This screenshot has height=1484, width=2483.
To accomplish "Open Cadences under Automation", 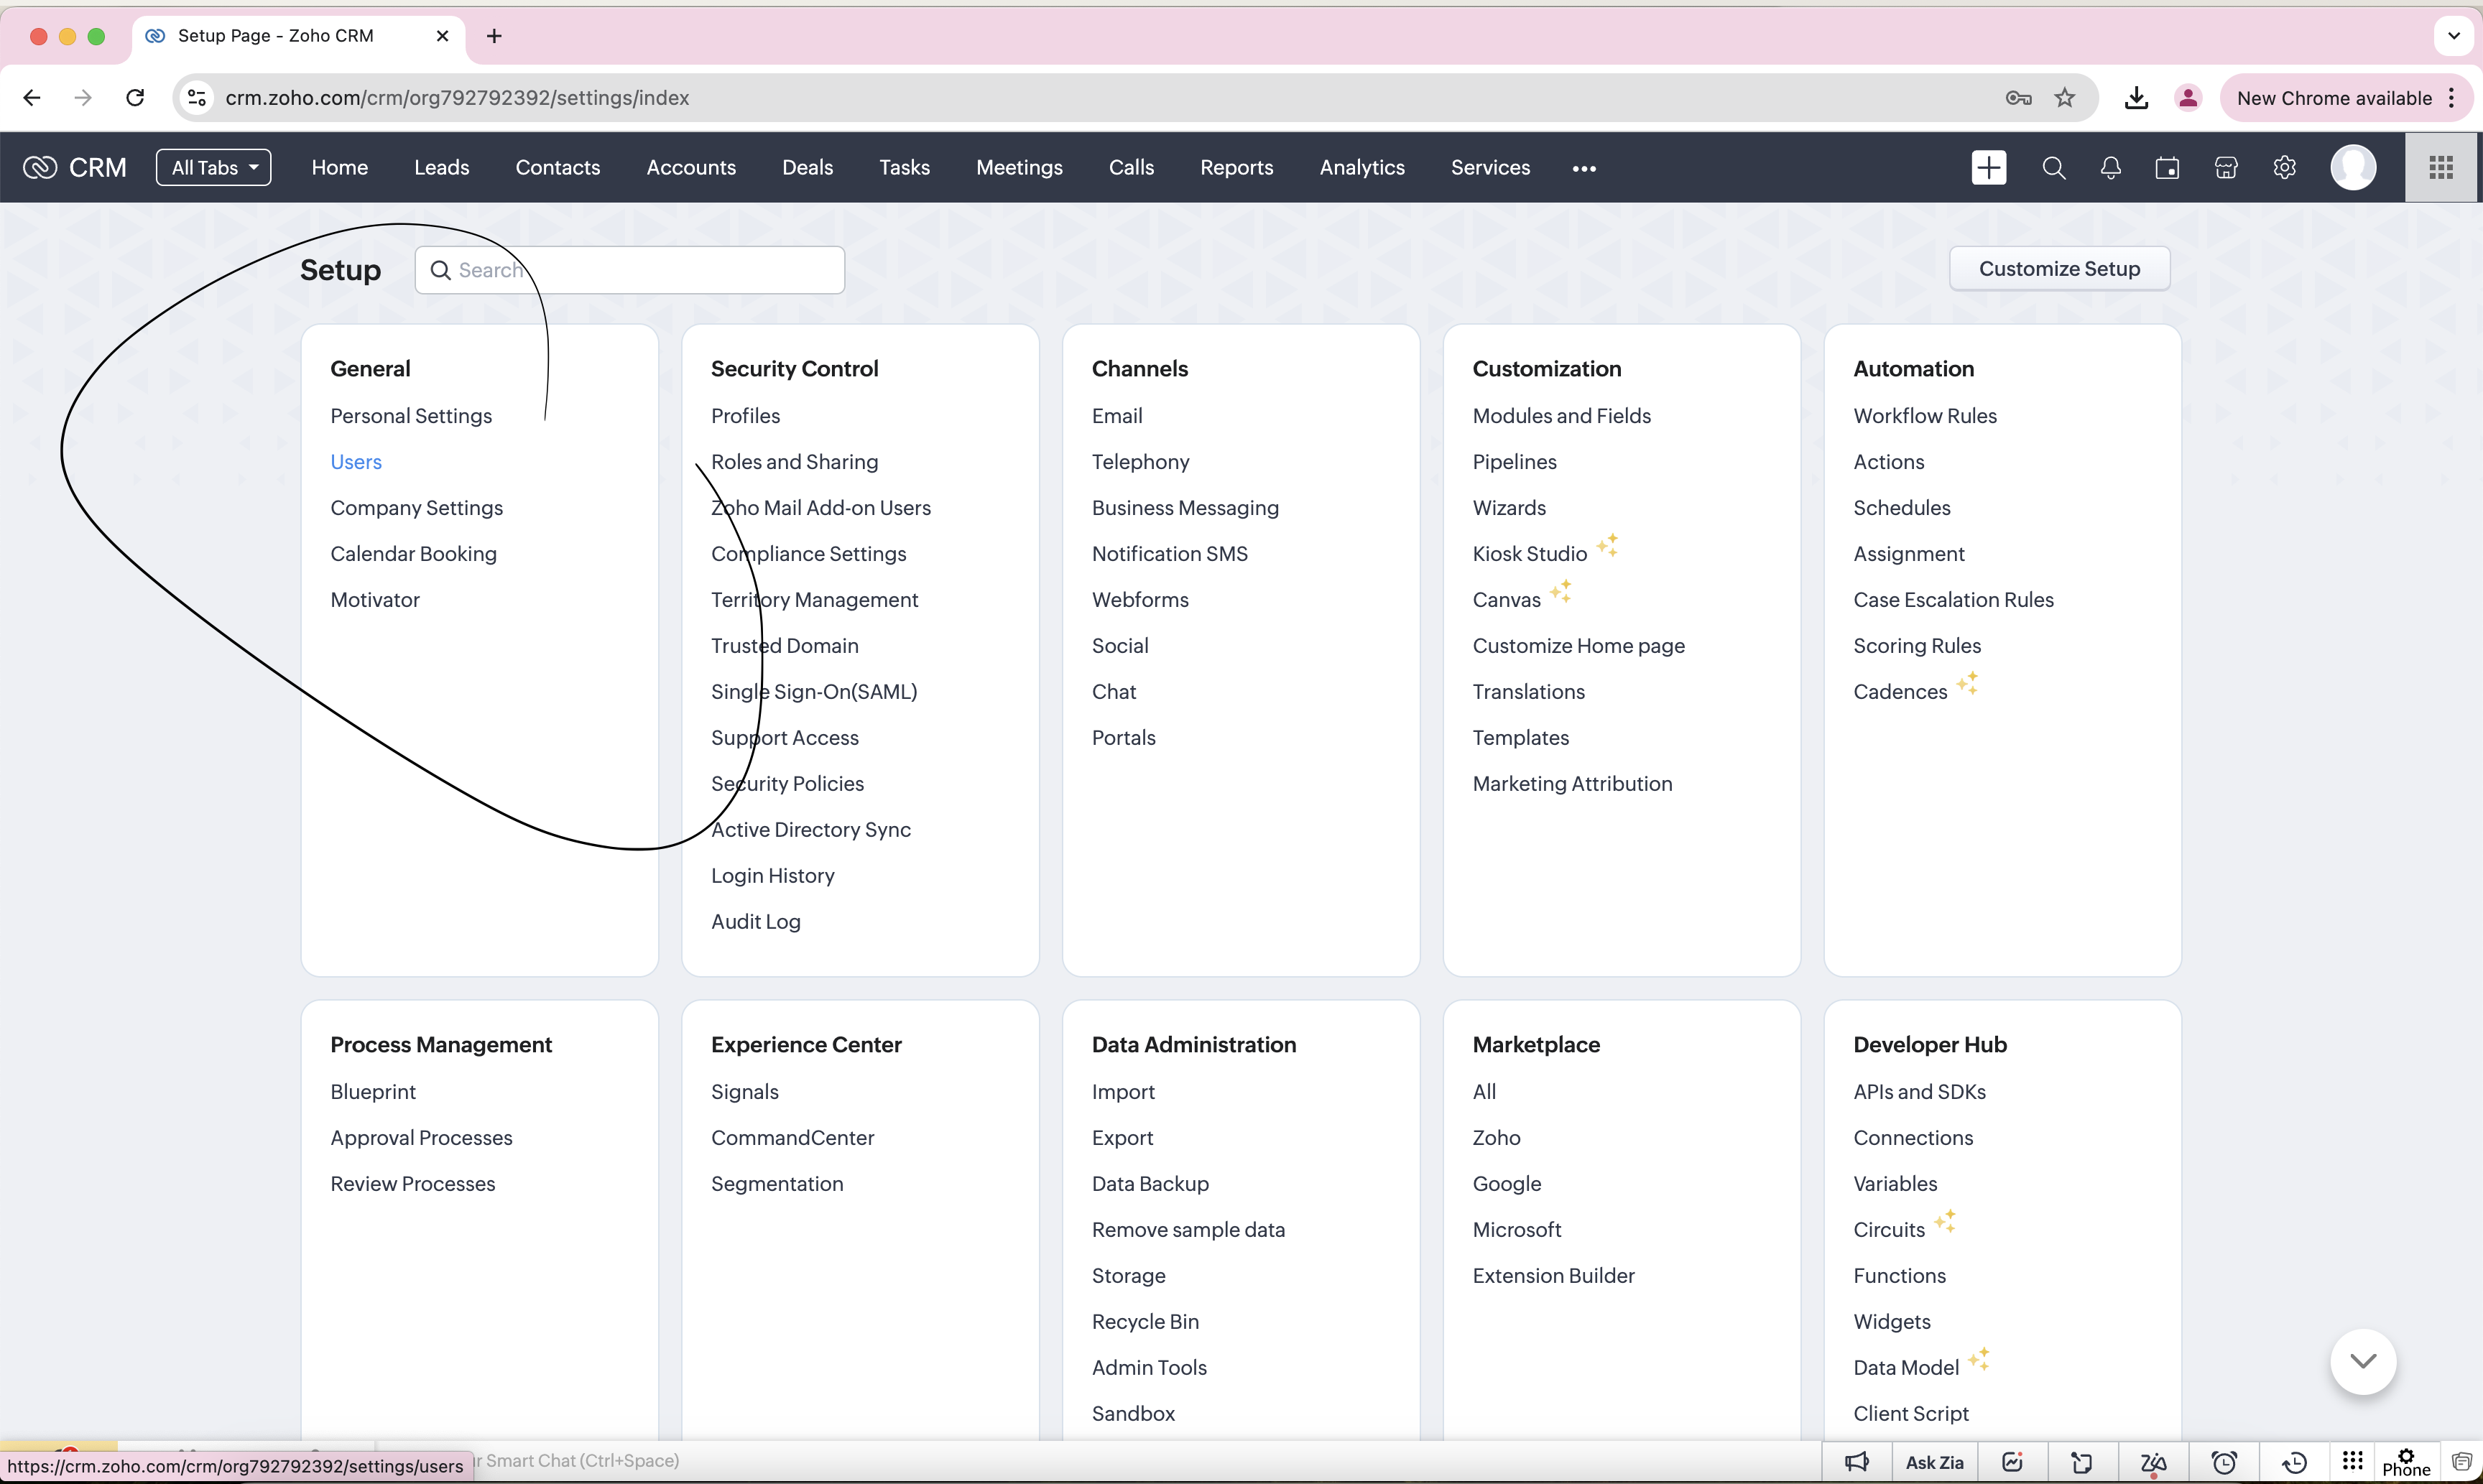I will (1899, 691).
